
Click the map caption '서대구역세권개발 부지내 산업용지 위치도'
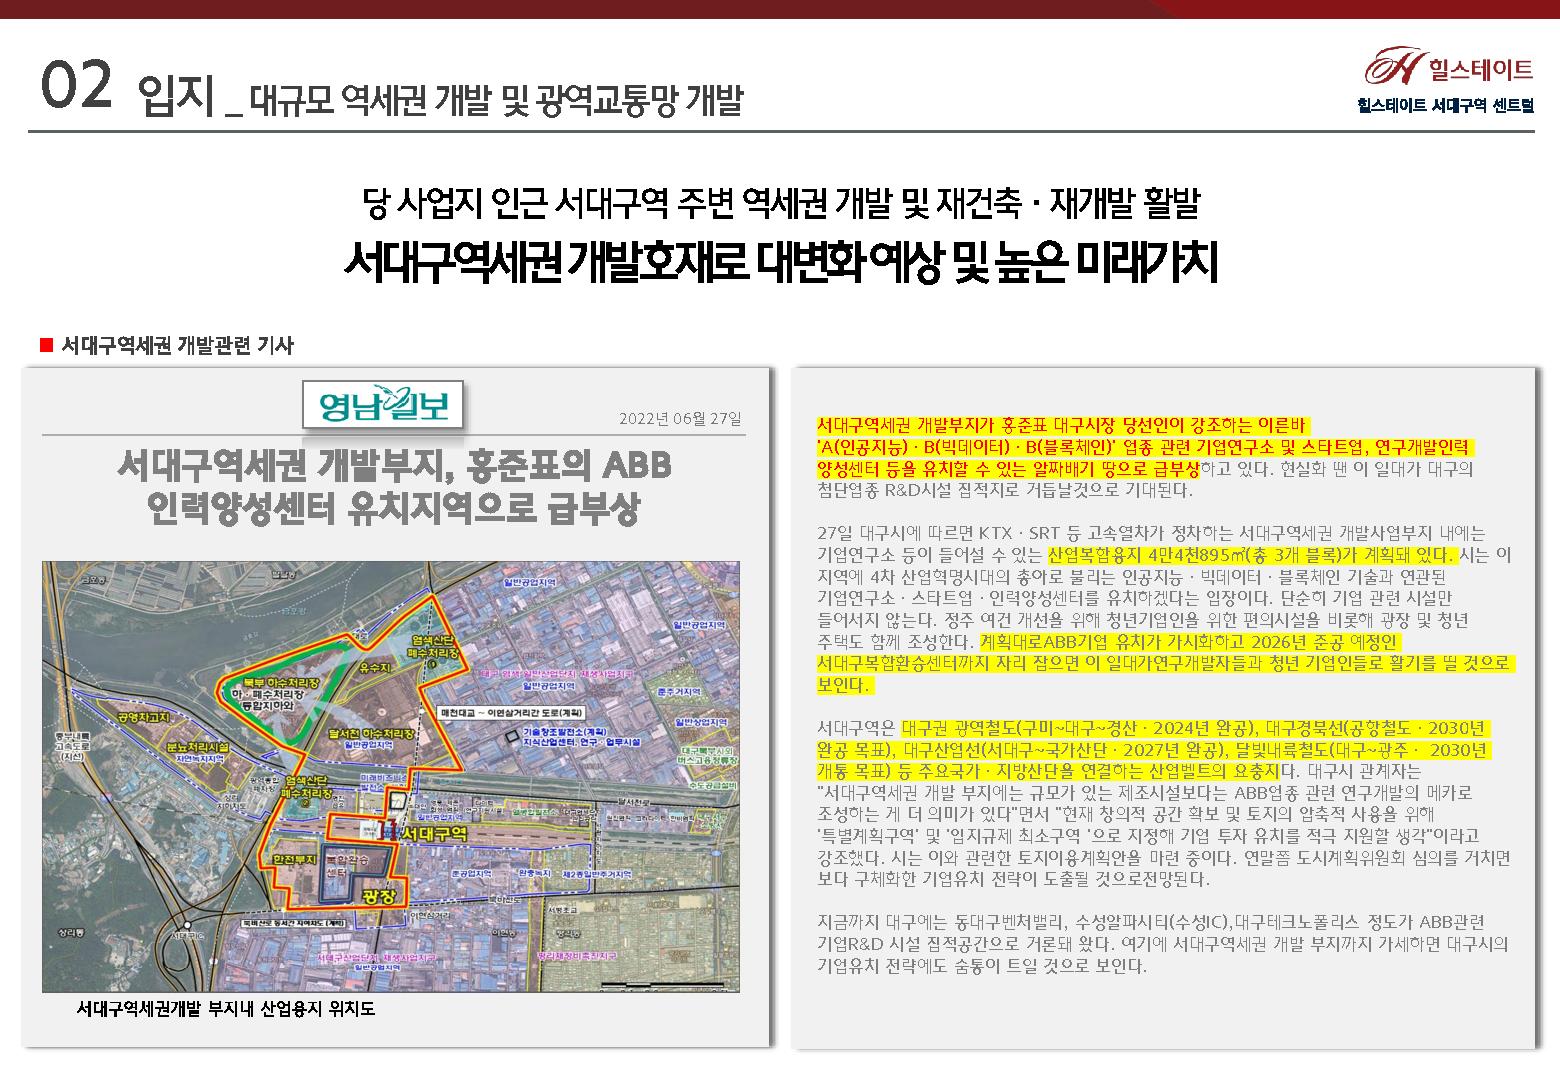coord(226,1009)
